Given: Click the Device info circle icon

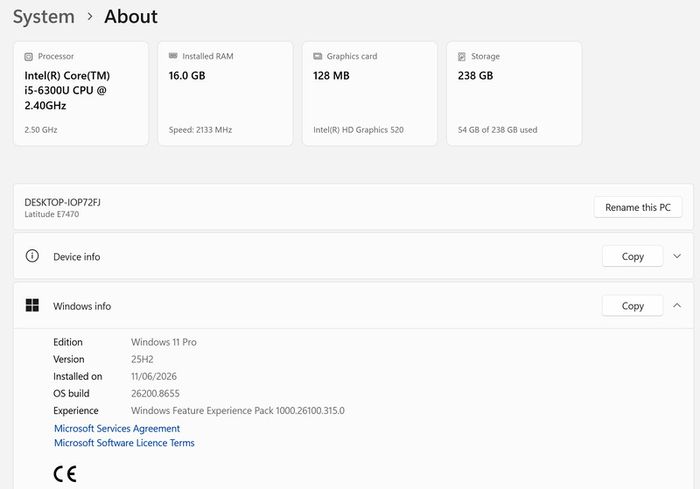Looking at the screenshot, I should [32, 256].
